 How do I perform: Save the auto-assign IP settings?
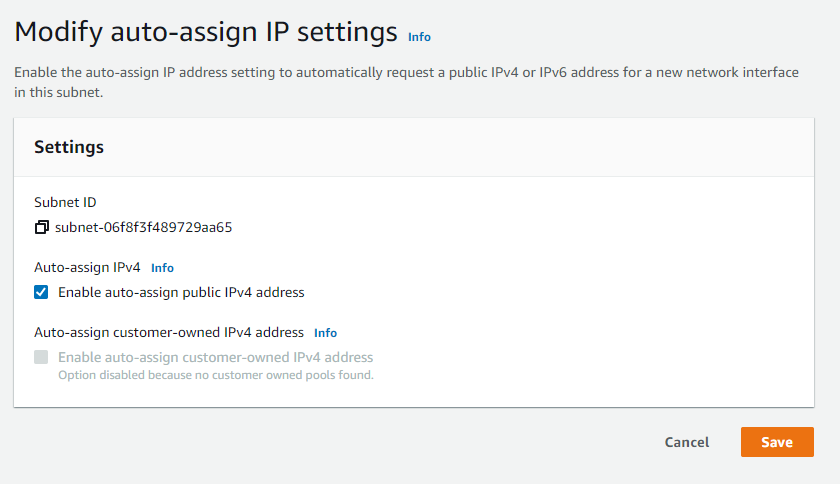pos(776,442)
